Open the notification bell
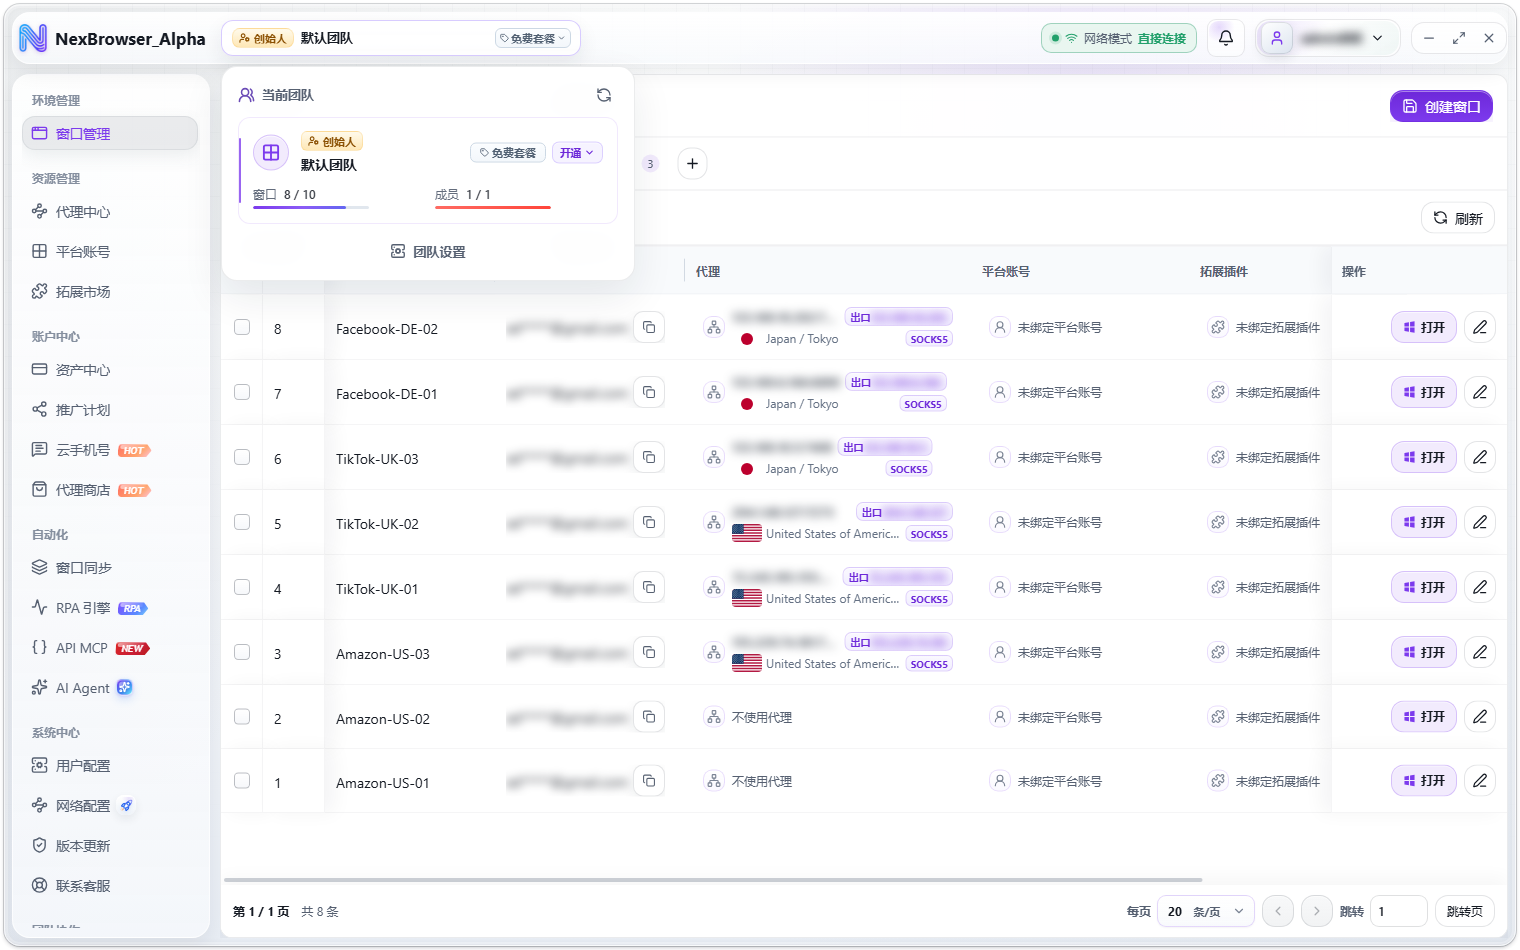 point(1225,38)
